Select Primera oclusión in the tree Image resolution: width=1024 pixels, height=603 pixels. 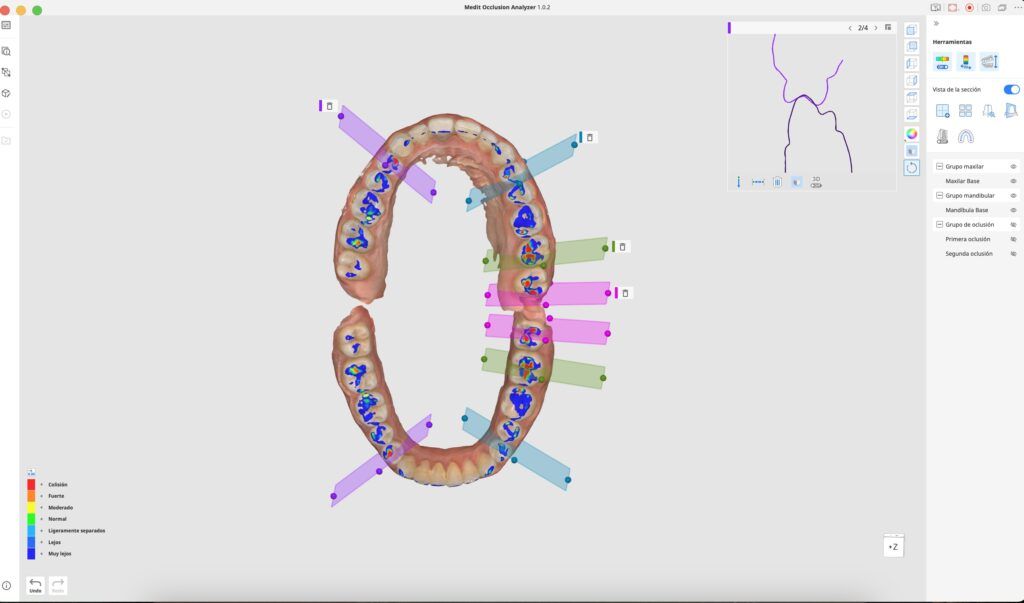pos(968,239)
